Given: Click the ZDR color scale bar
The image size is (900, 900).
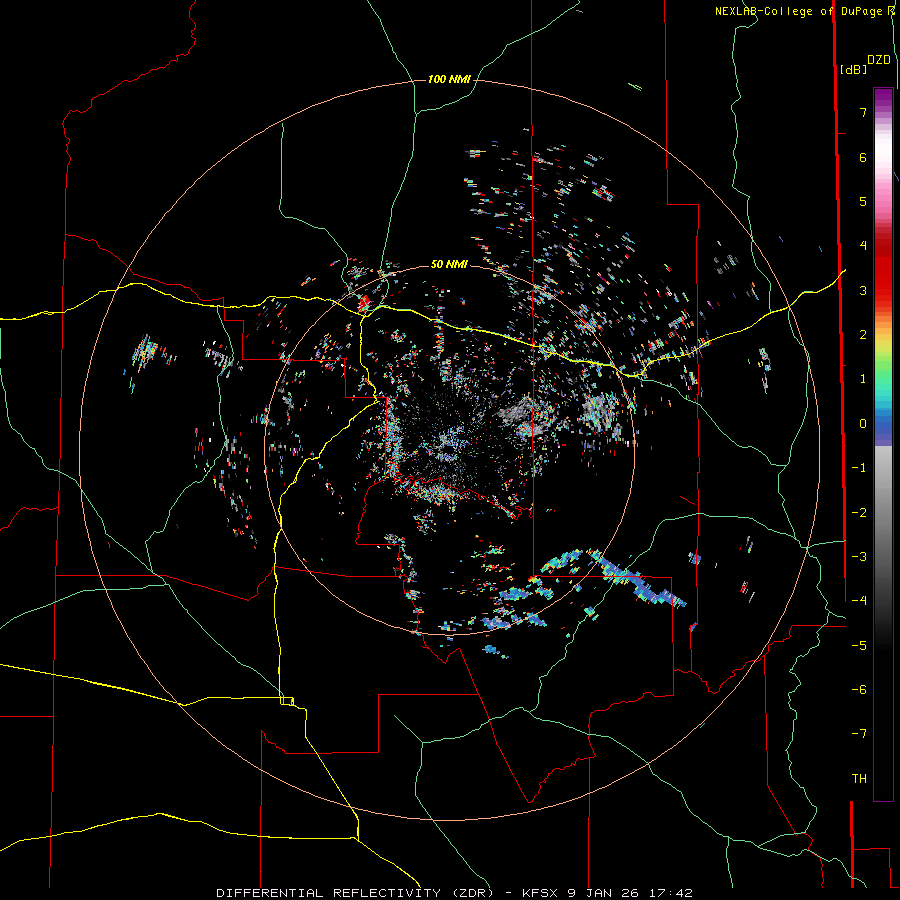Looking at the screenshot, I should click(x=883, y=444).
